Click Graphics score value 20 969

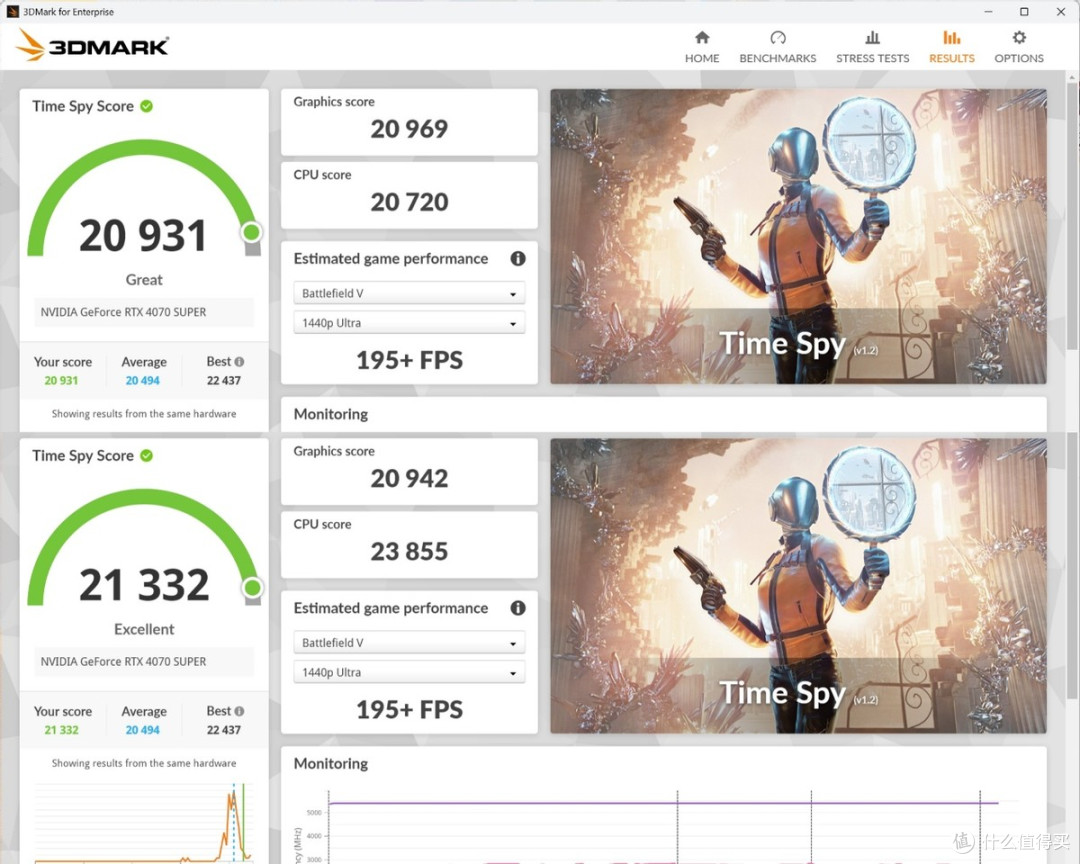pos(409,129)
